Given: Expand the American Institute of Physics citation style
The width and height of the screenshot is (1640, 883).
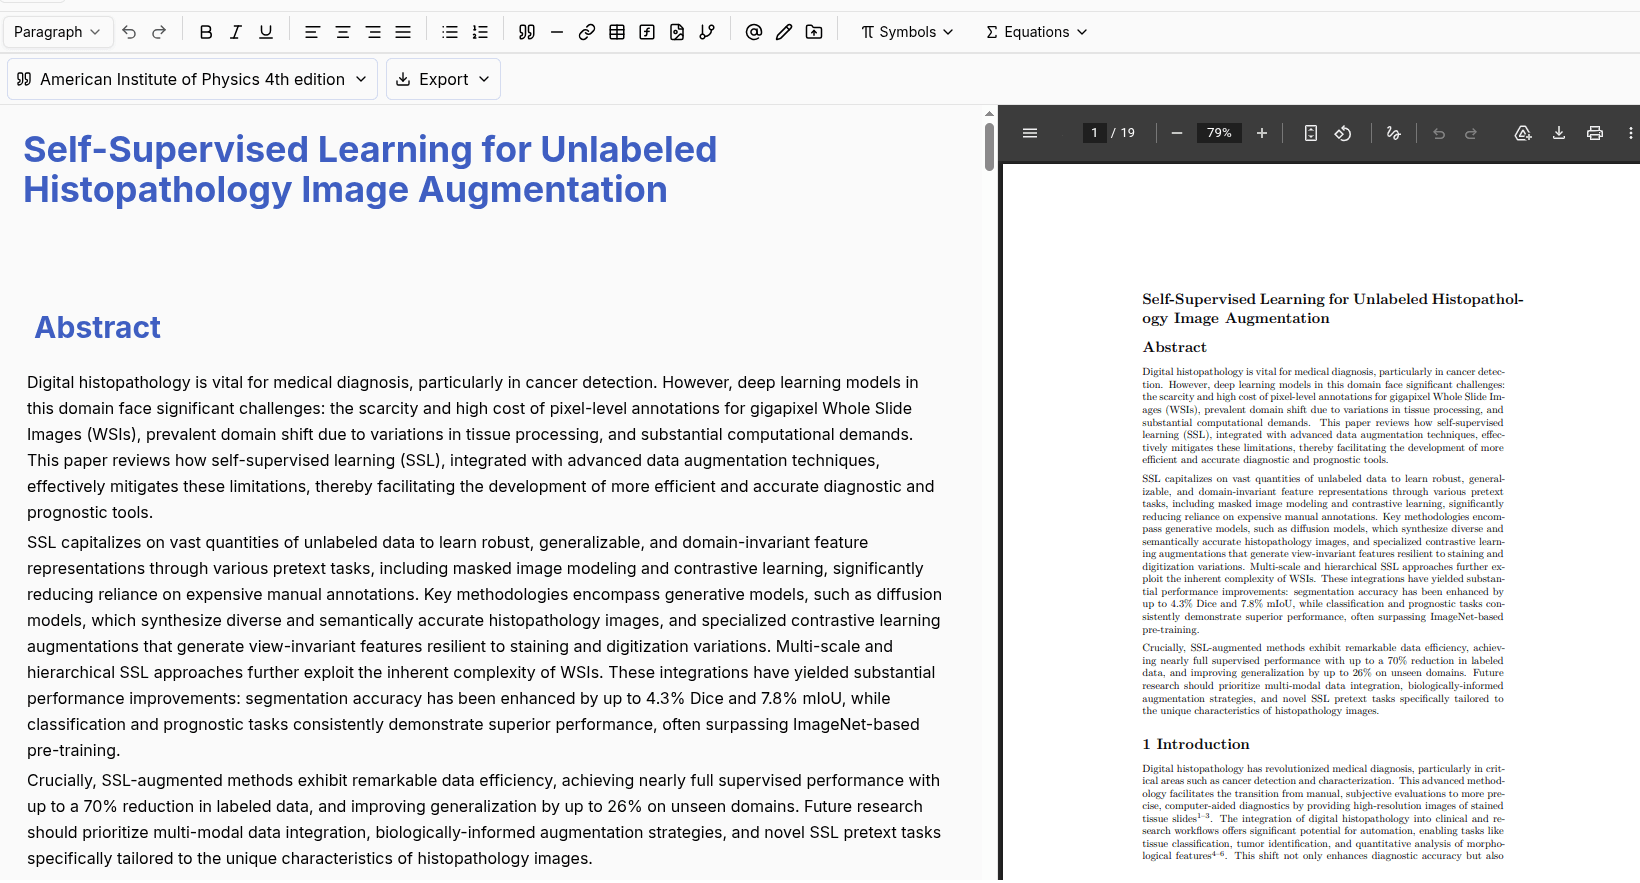Looking at the screenshot, I should pos(192,79).
